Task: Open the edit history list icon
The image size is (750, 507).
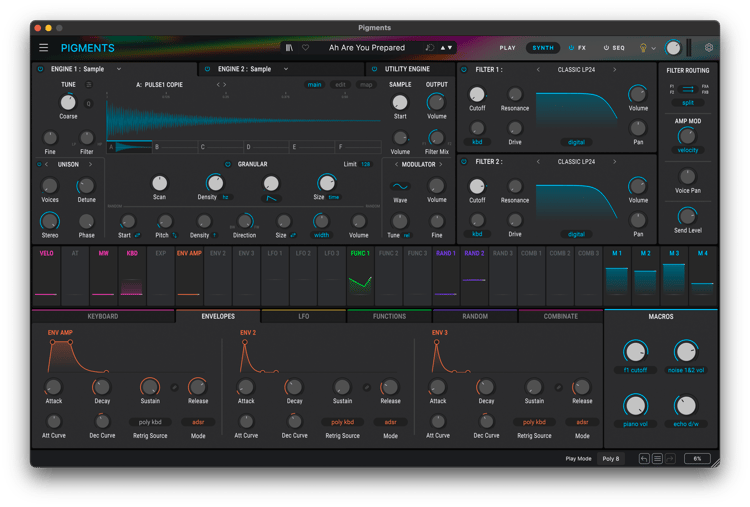Action: [x=657, y=459]
